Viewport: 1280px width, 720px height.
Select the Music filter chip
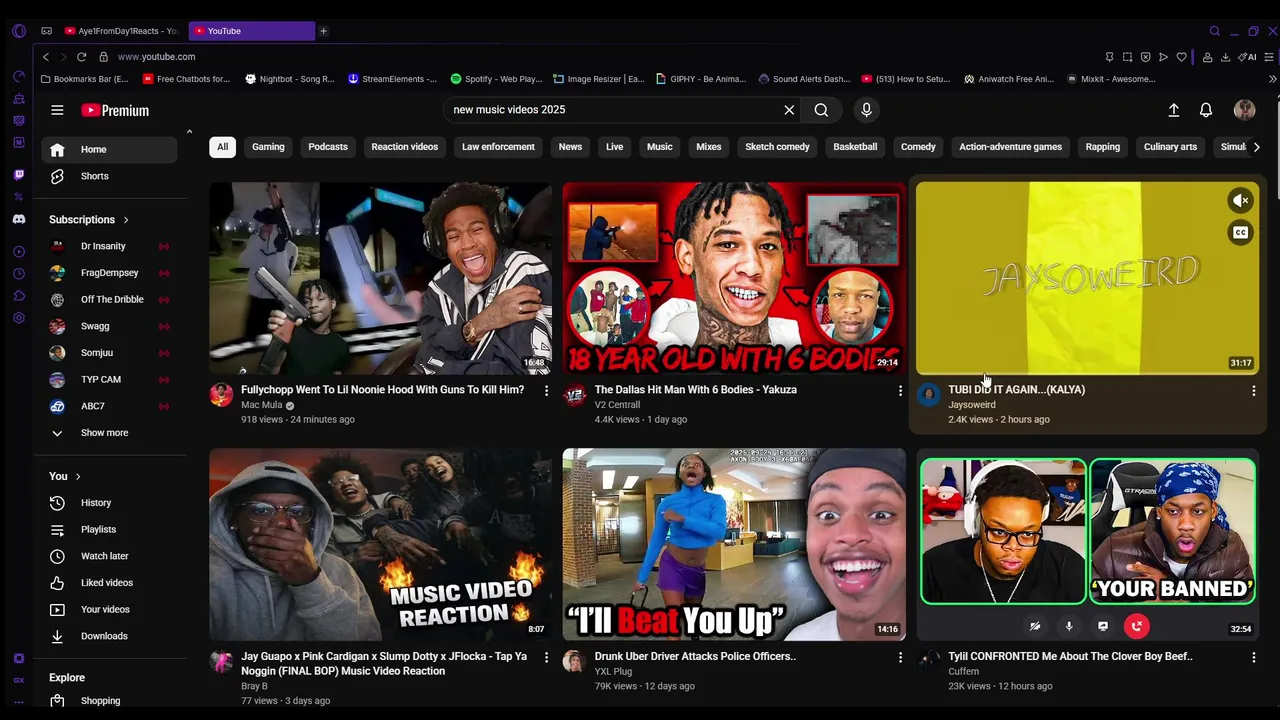[x=660, y=147]
